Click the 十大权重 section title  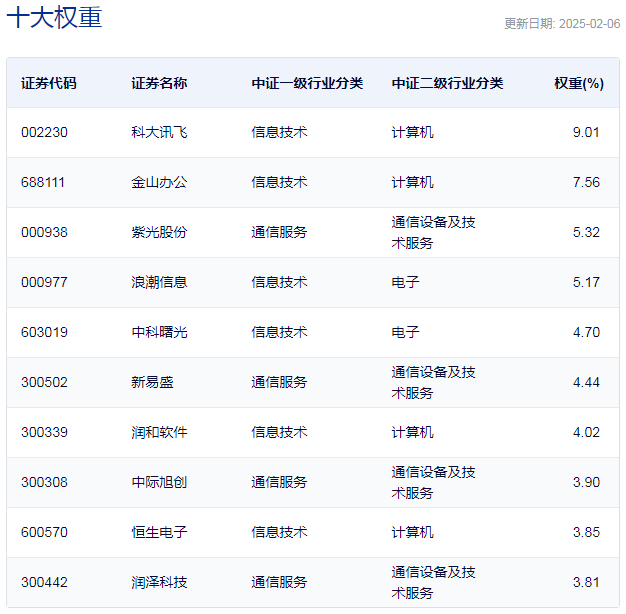point(54,18)
